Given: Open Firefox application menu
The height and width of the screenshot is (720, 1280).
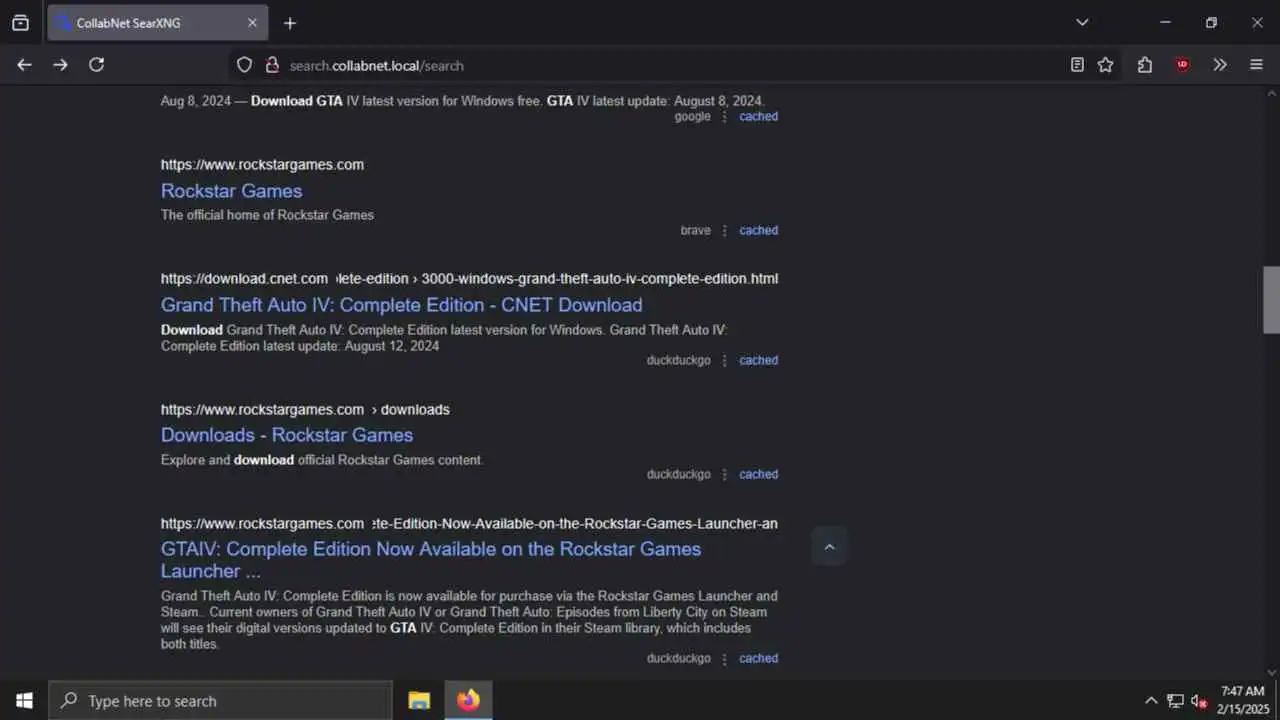Looking at the screenshot, I should [x=1257, y=65].
